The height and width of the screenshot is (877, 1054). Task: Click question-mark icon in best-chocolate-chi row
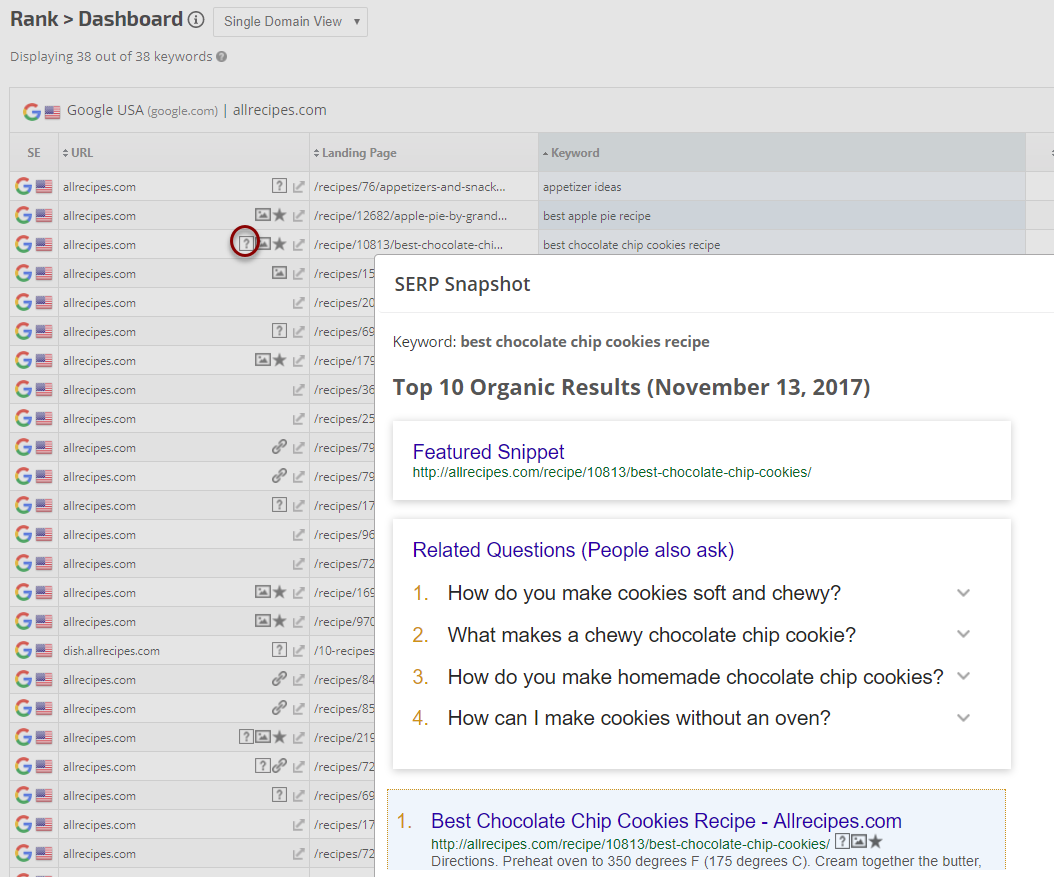(x=246, y=243)
